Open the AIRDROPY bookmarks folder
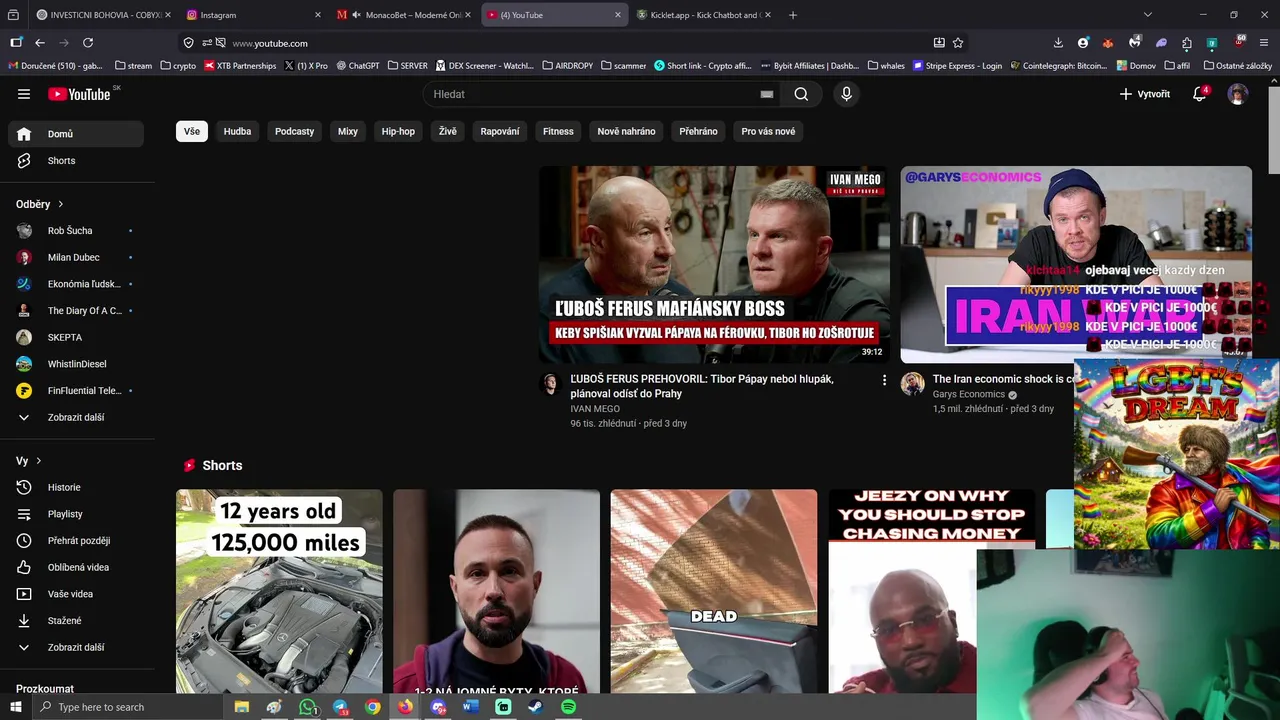Screen dimensions: 1280x720 pos(567,66)
